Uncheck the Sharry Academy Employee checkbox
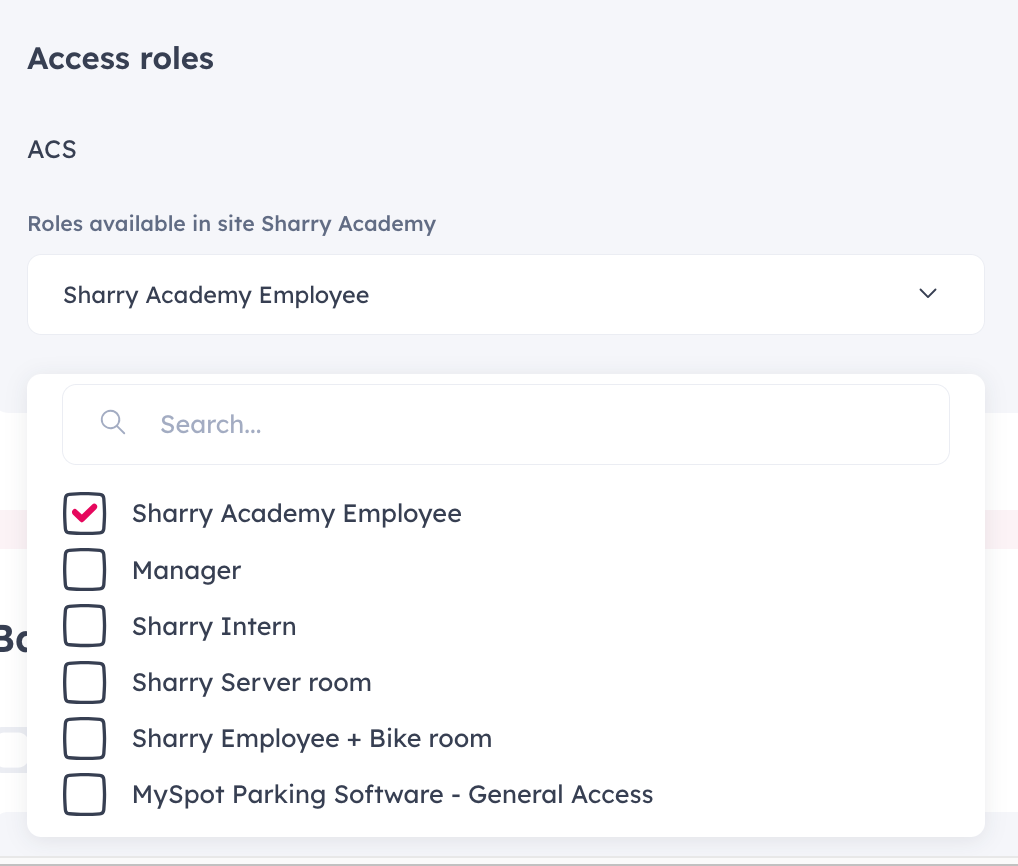The width and height of the screenshot is (1018, 866). pos(84,513)
